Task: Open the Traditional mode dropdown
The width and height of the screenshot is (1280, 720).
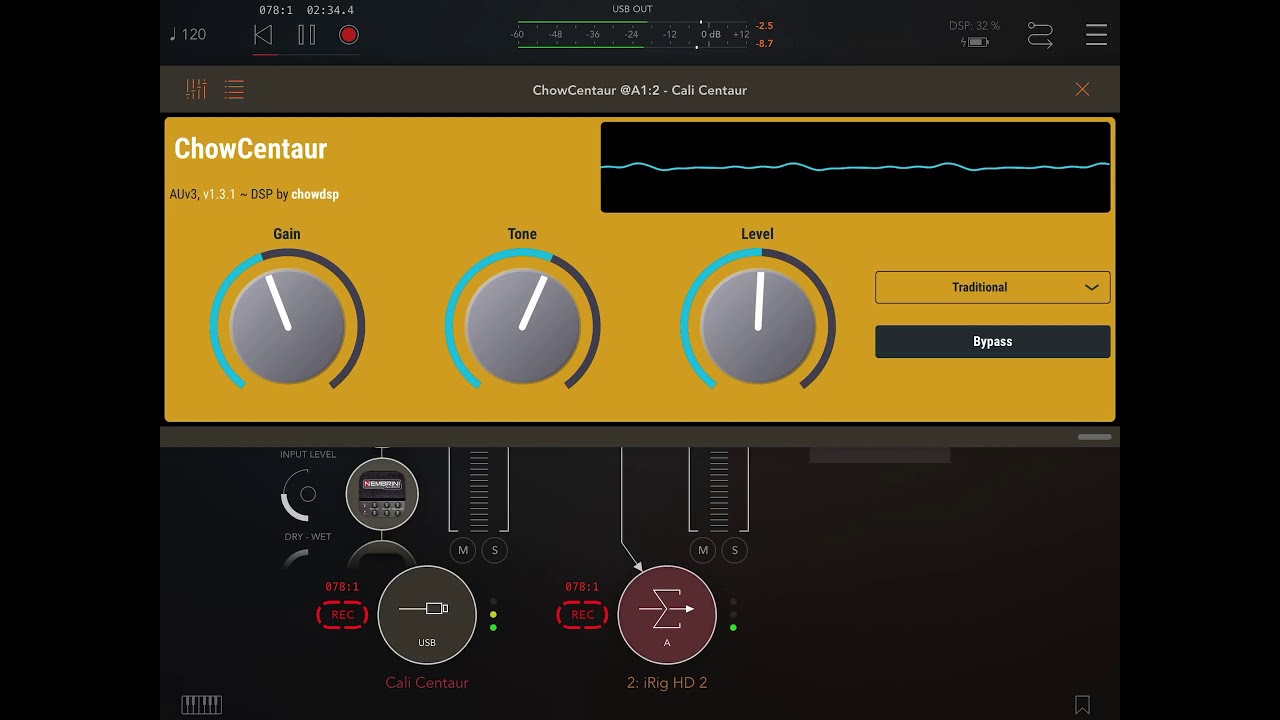Action: tap(992, 287)
